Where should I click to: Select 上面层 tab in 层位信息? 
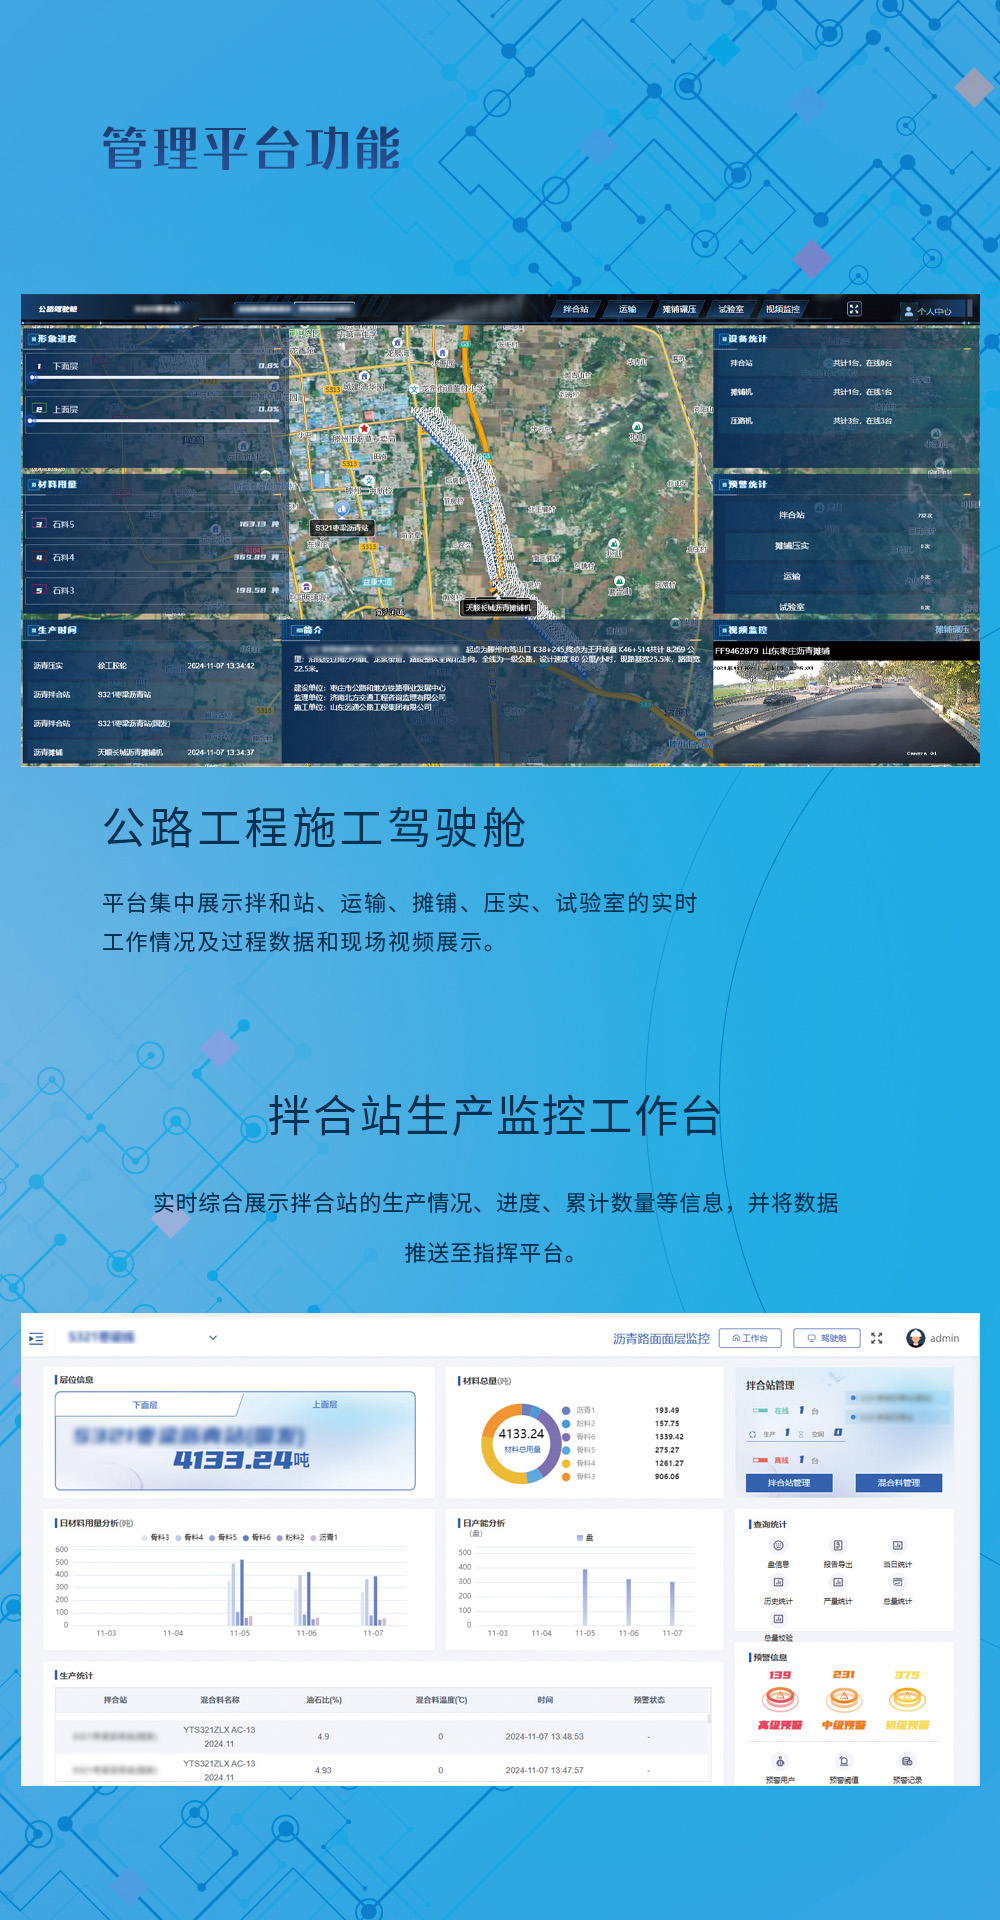(x=325, y=1404)
